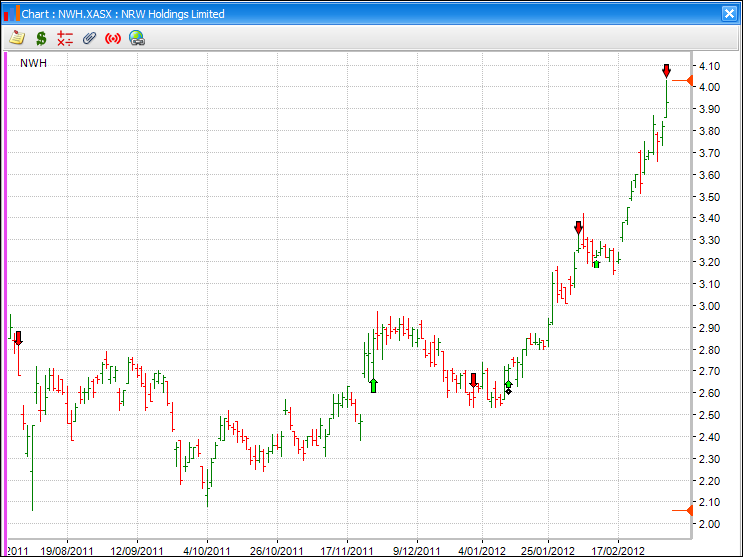Image resolution: width=743 pixels, height=557 pixels.
Task: Click the NWH symbol label
Action: point(33,64)
